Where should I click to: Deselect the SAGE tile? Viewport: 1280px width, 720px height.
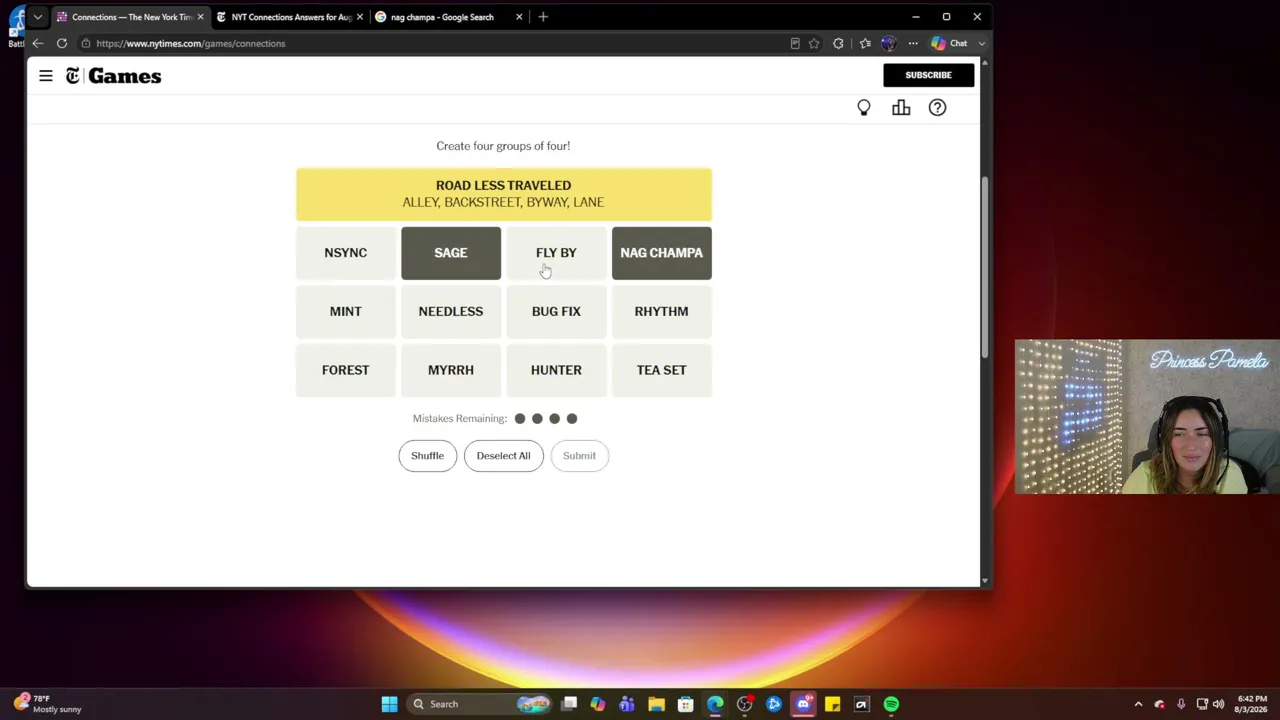click(x=451, y=253)
